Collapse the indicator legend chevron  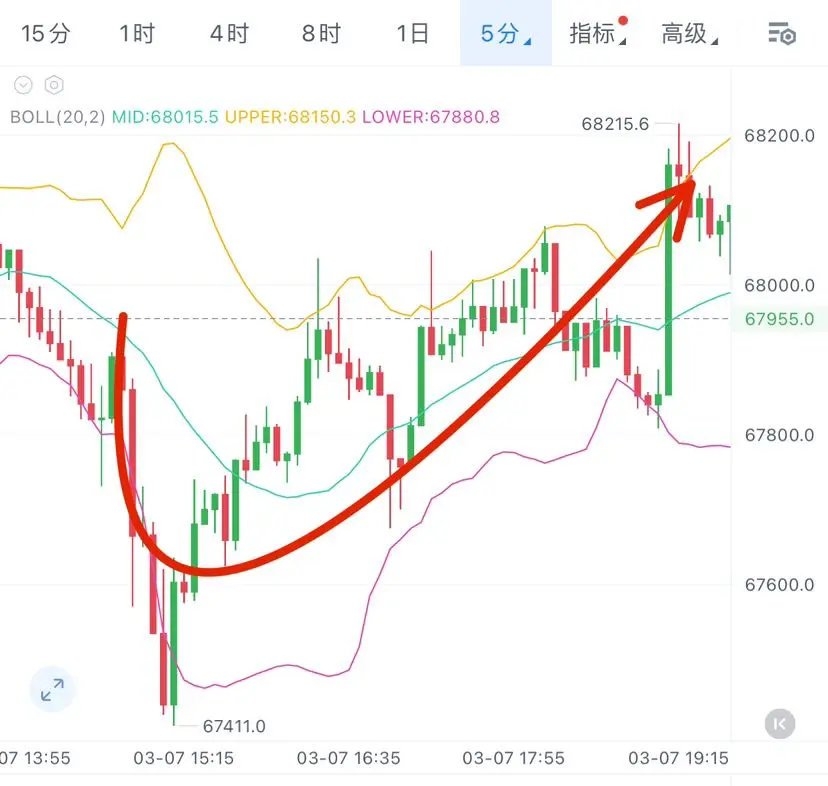(x=23, y=85)
